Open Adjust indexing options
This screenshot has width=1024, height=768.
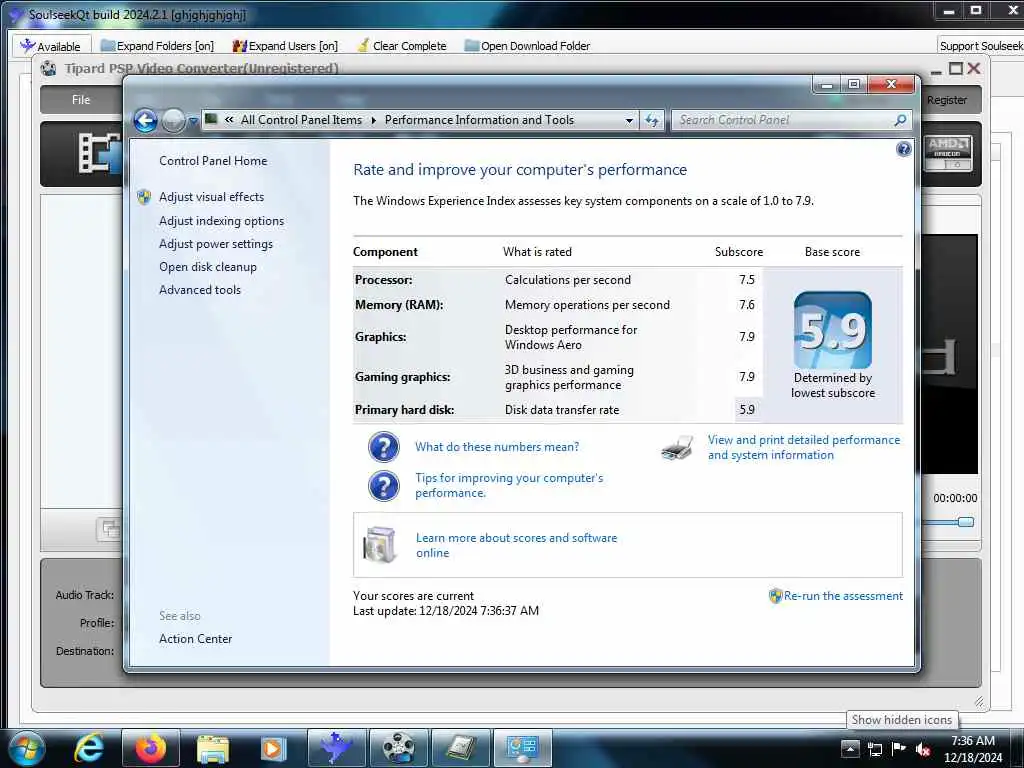(x=221, y=221)
